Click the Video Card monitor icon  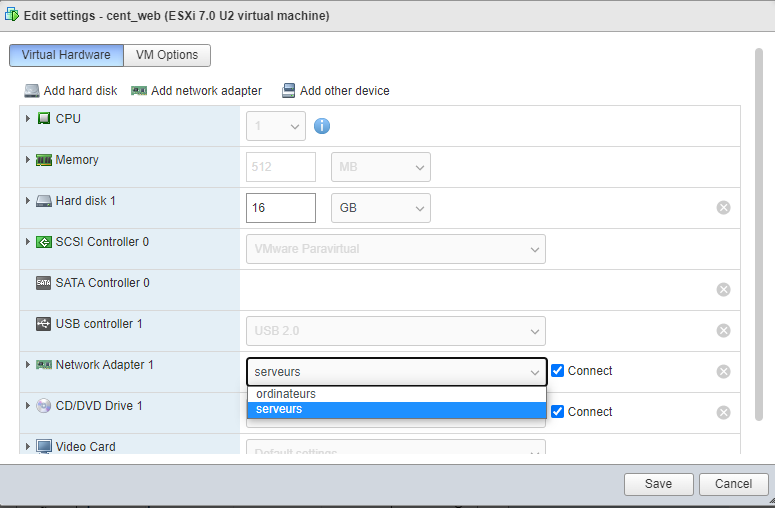click(44, 447)
